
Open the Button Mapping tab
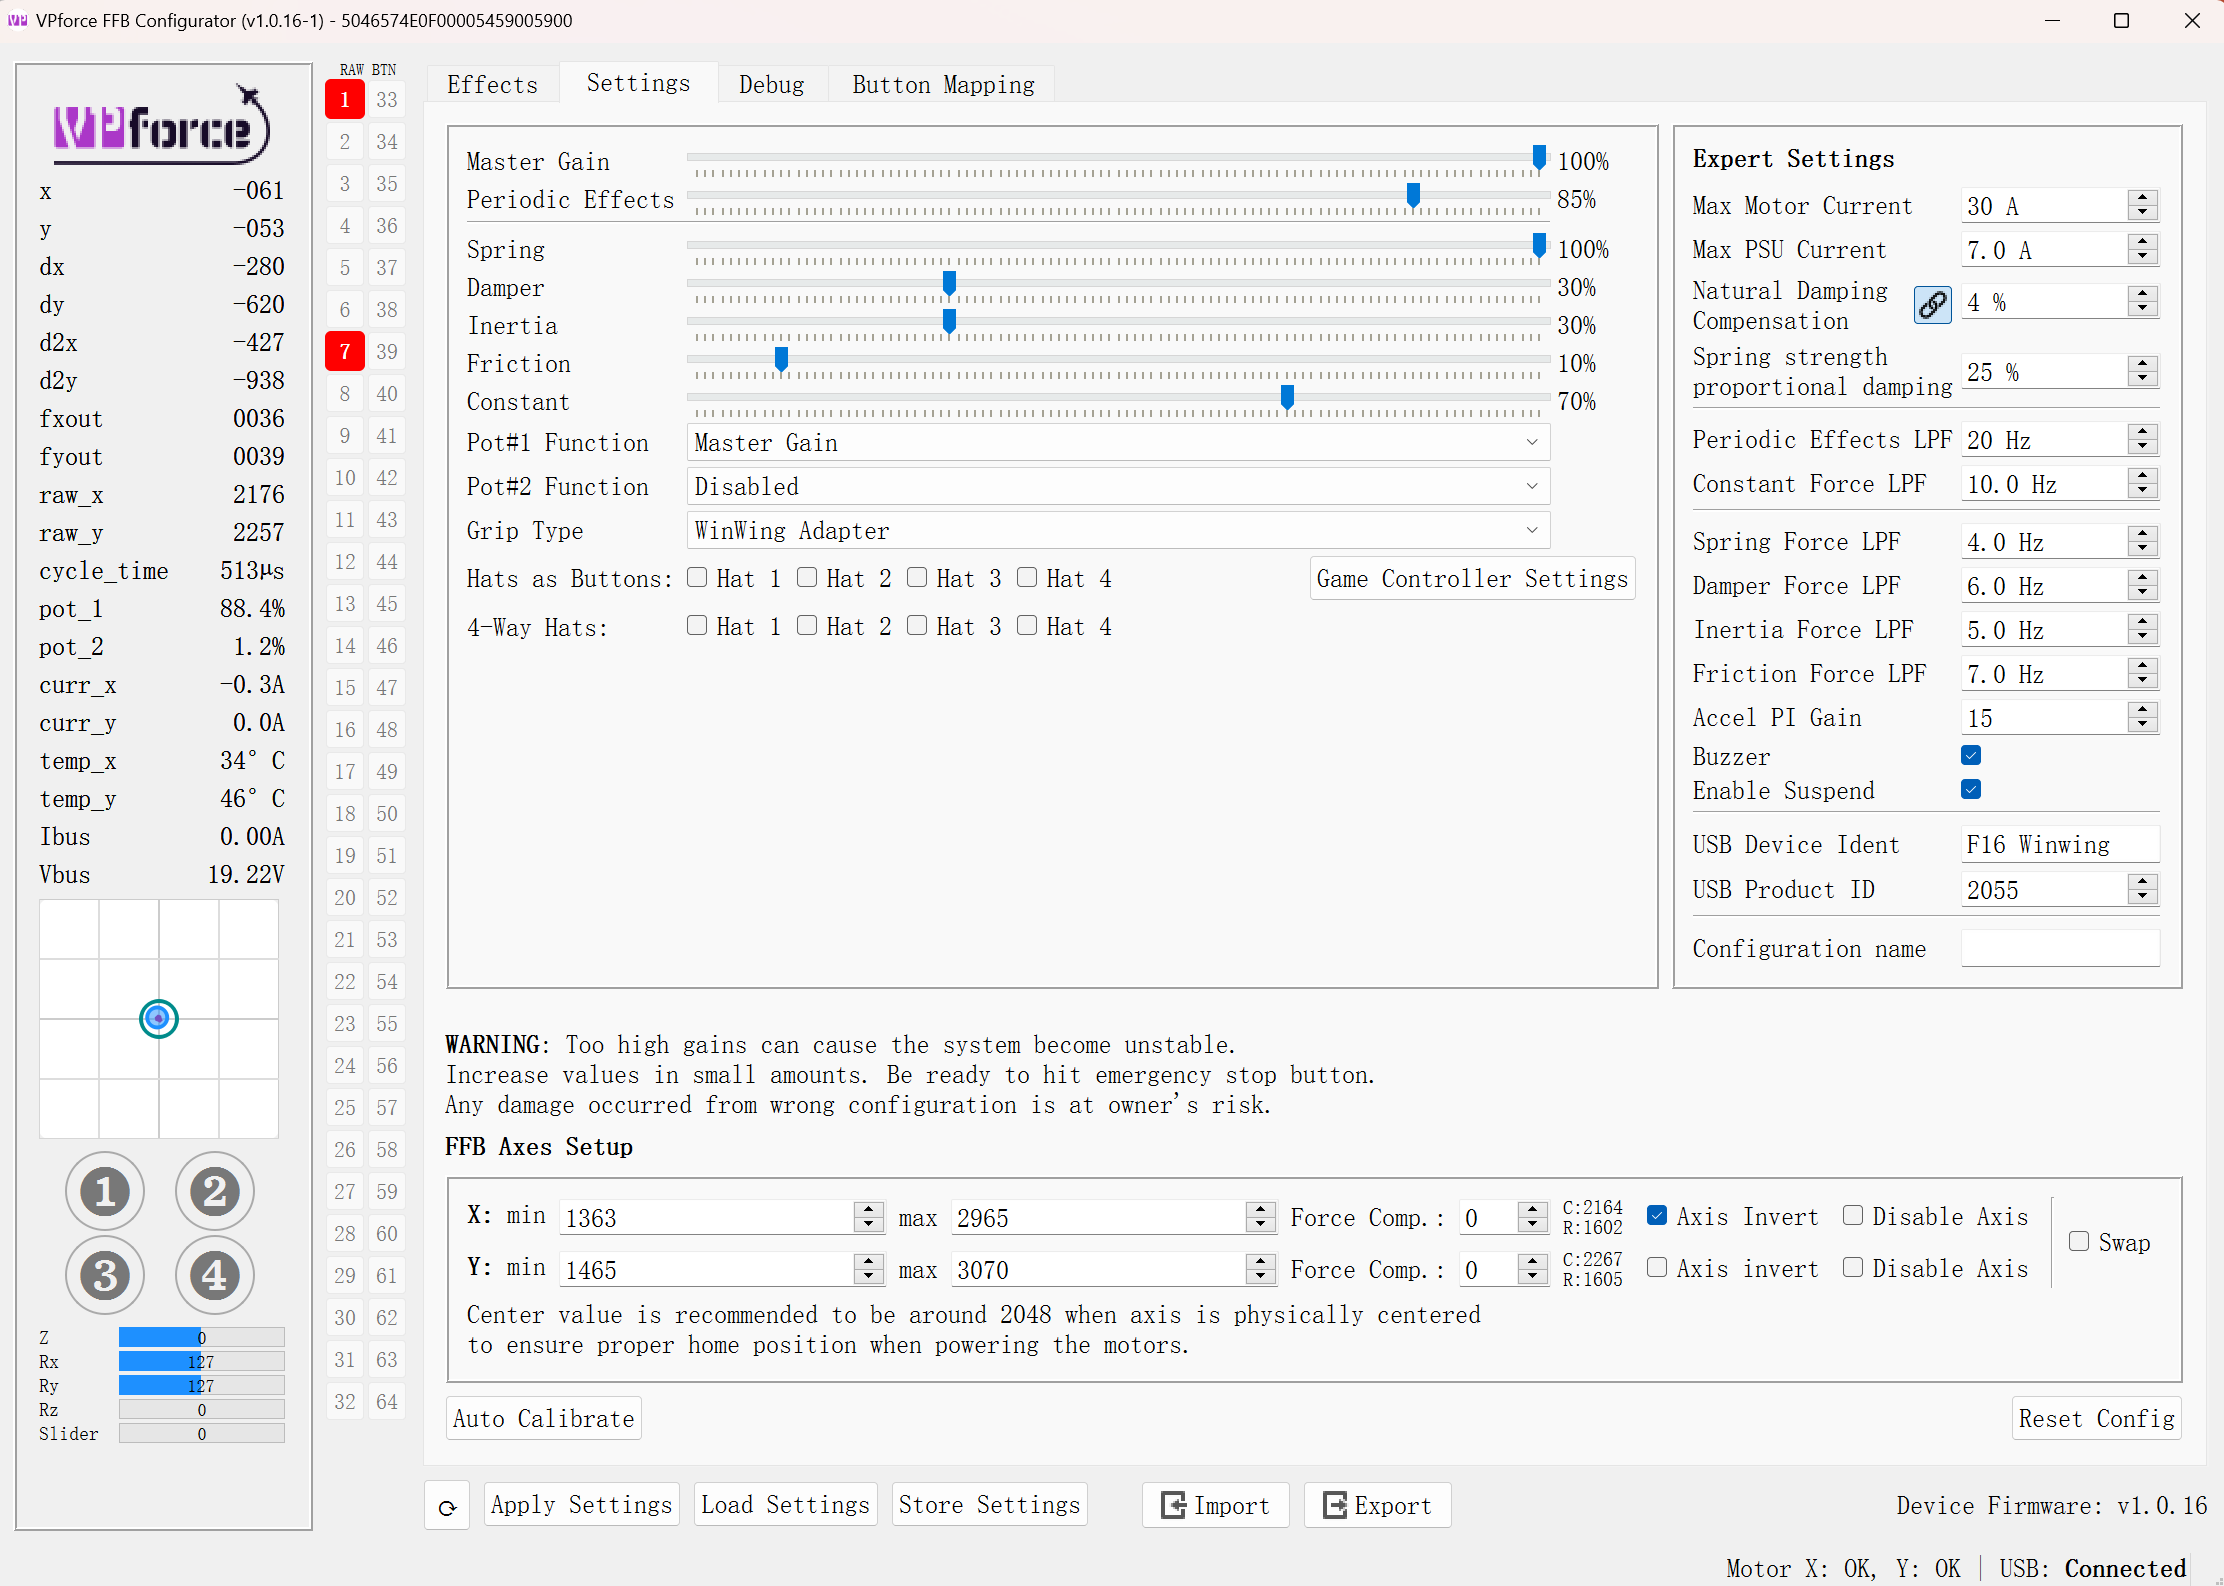943,85
